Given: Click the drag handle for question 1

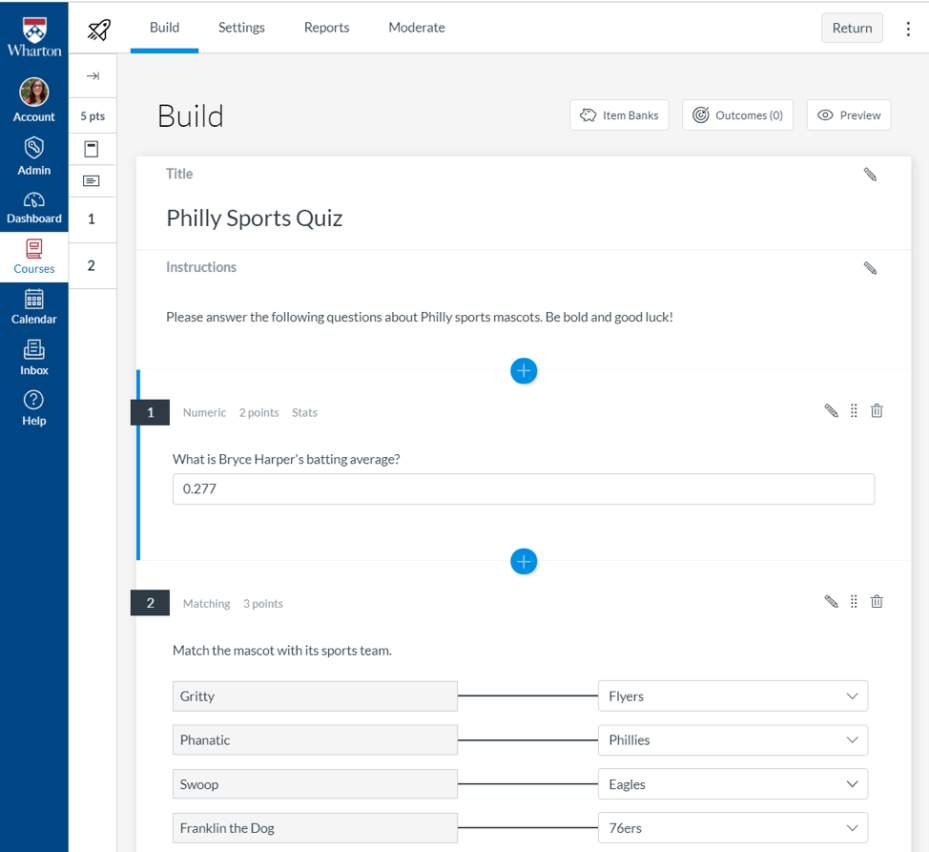Looking at the screenshot, I should tap(854, 411).
